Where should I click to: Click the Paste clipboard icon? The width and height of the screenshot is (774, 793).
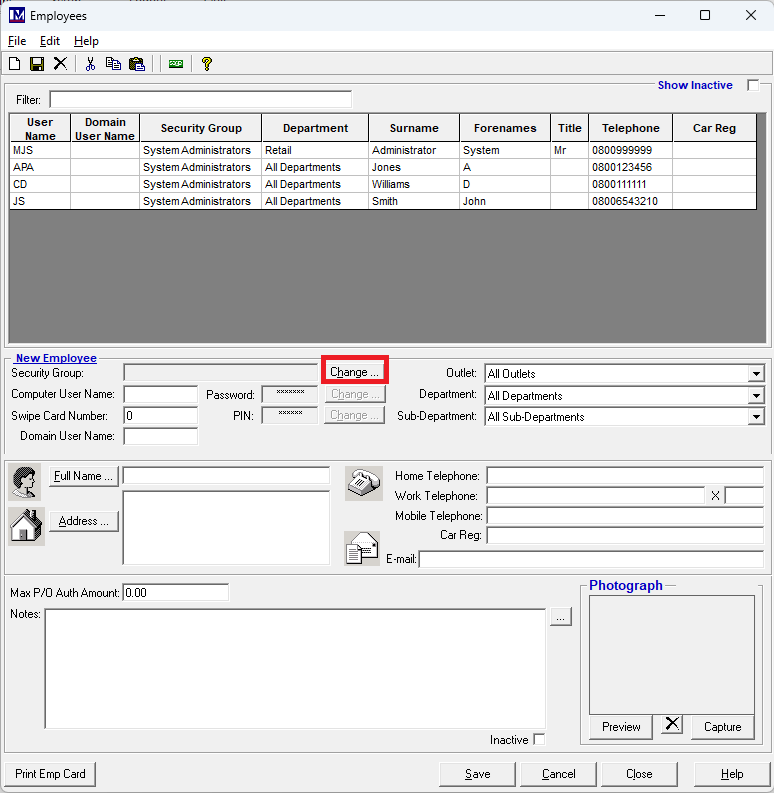pos(137,64)
